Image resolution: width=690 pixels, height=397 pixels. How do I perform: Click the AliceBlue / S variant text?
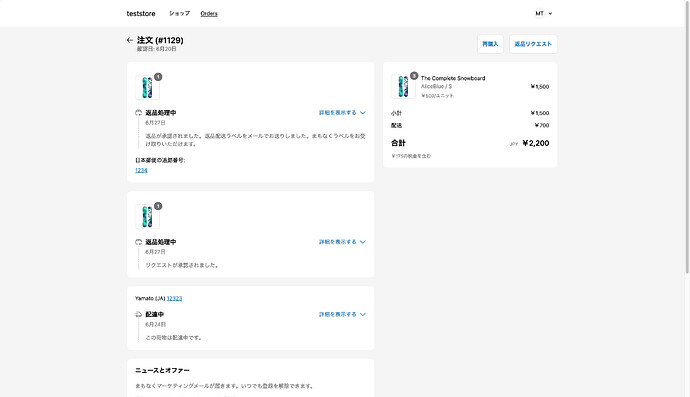tap(436, 87)
